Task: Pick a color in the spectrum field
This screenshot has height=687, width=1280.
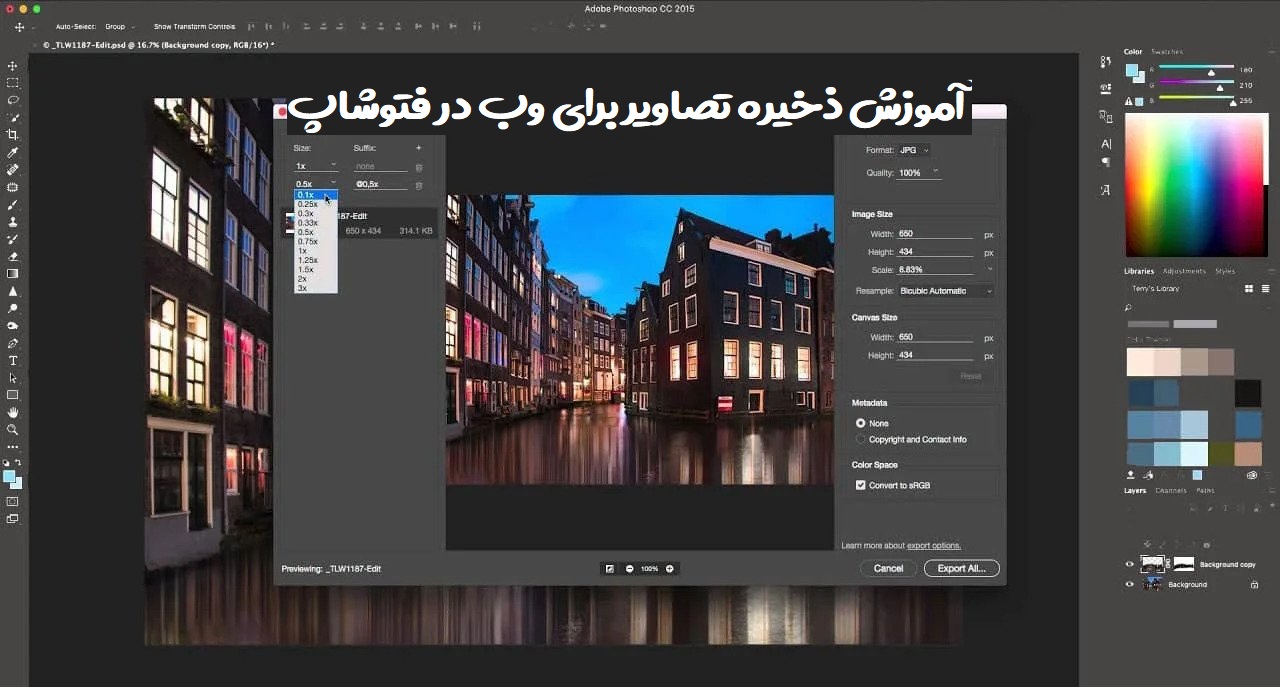Action: pos(1194,186)
